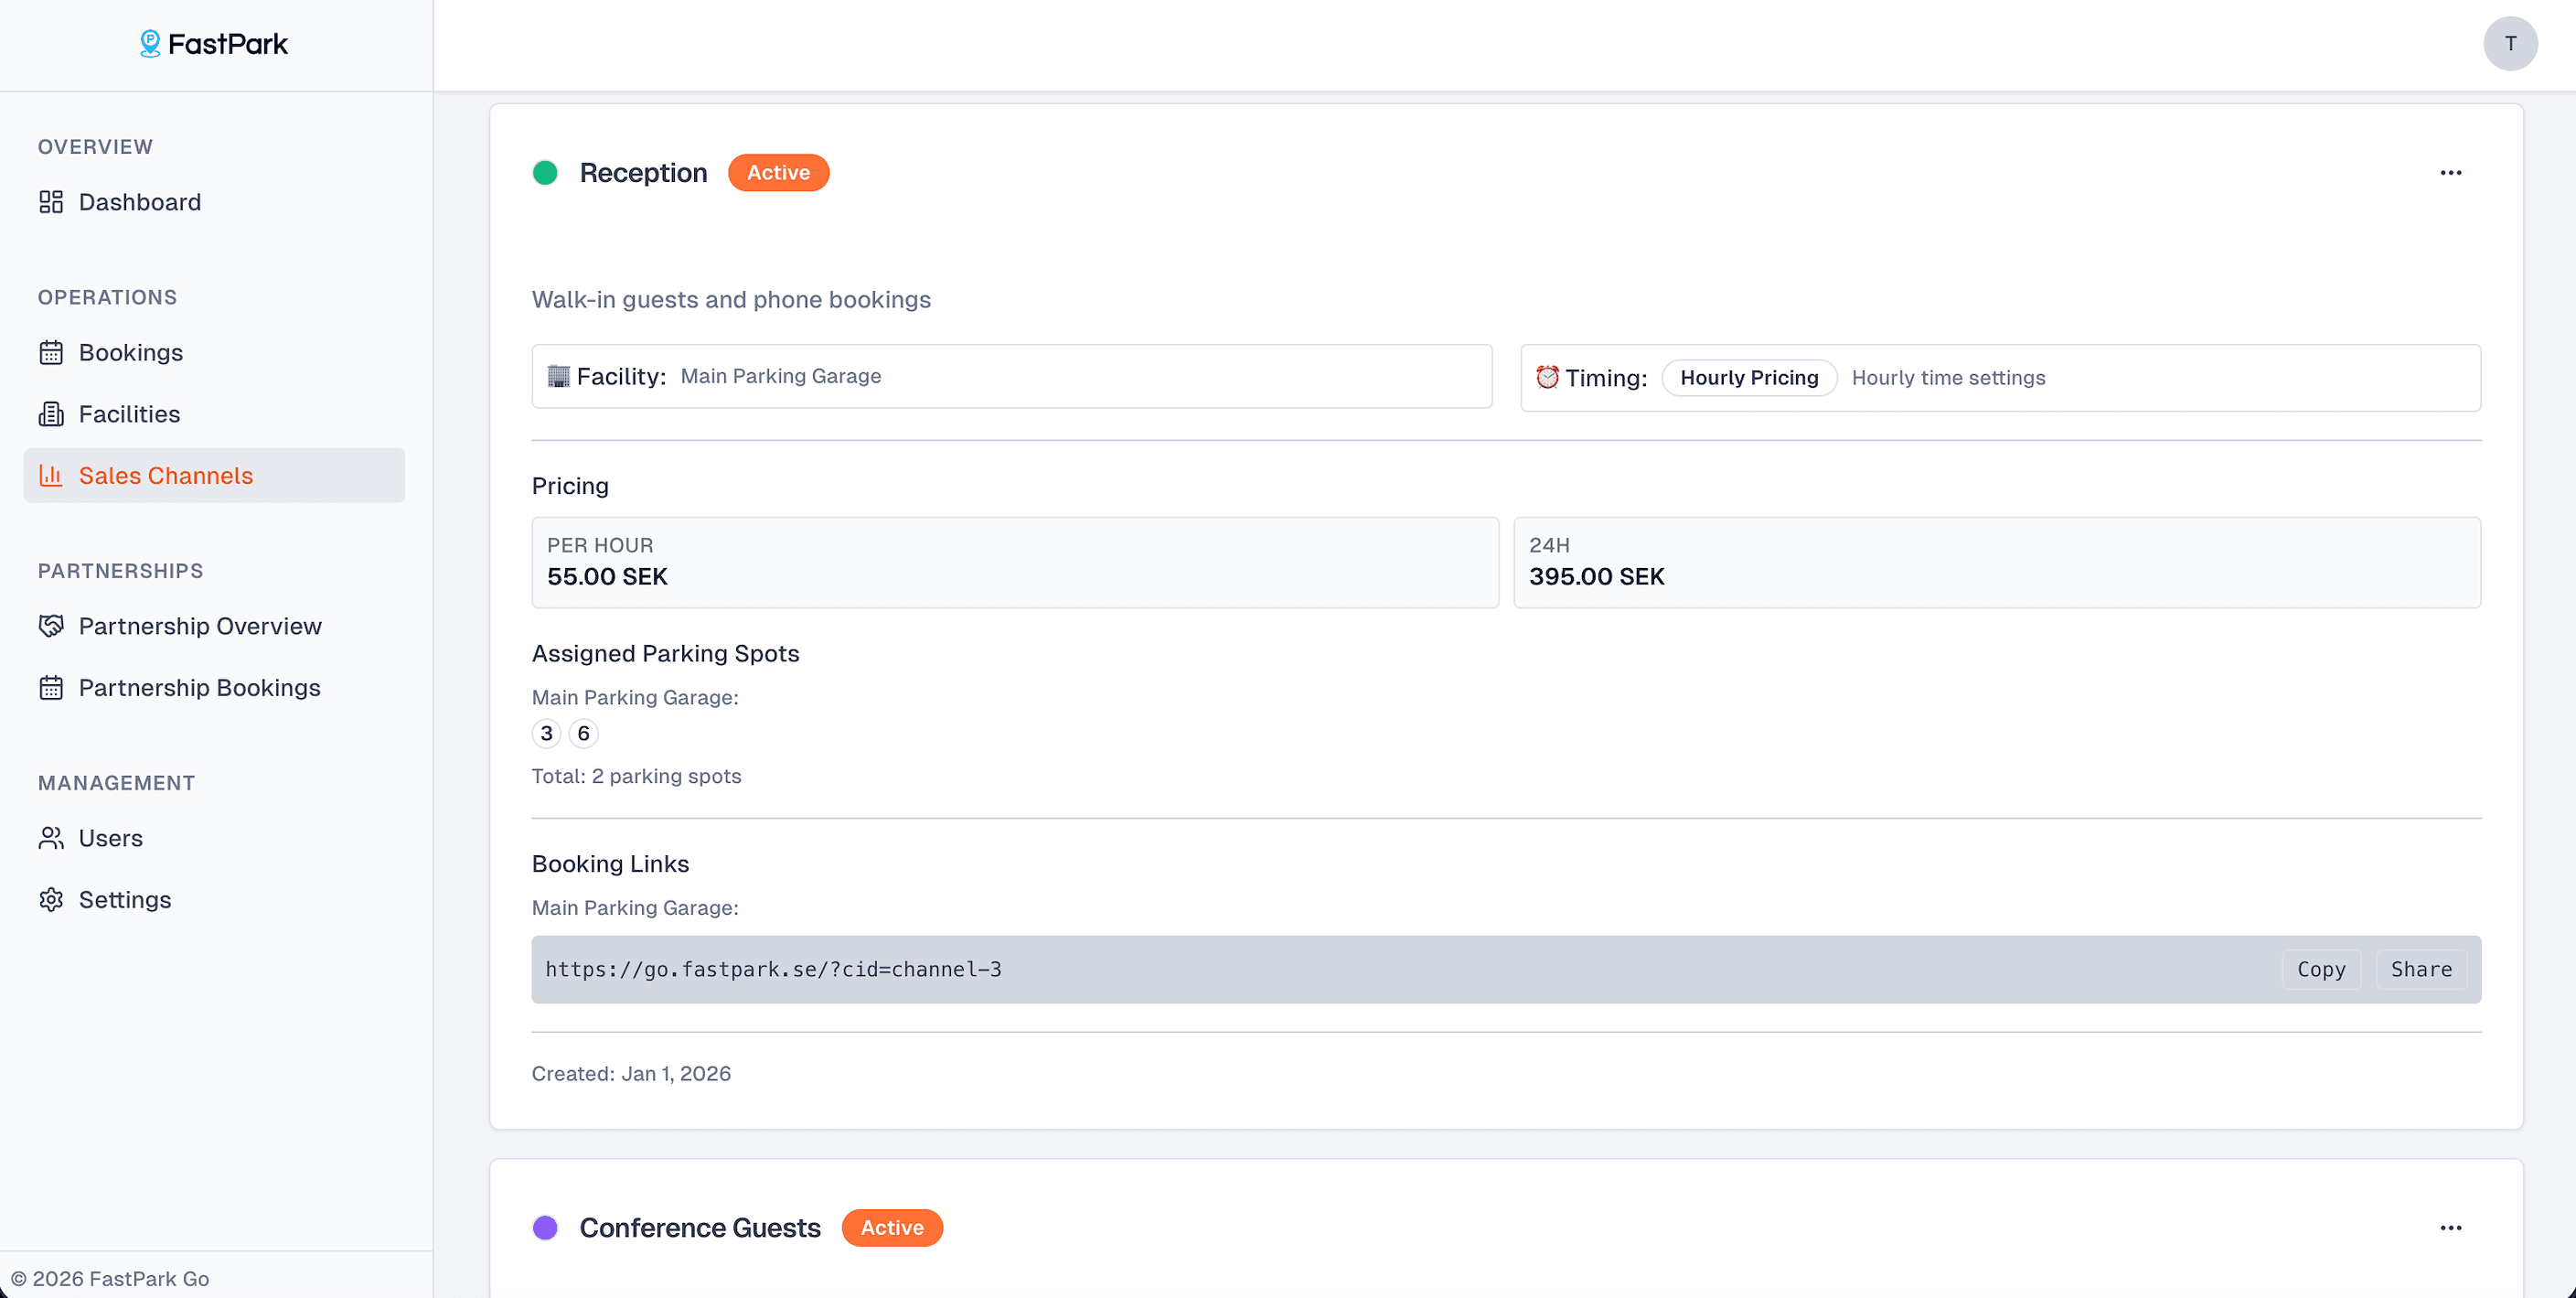Image resolution: width=2576 pixels, height=1298 pixels.
Task: Click the Reception Active status badge
Action: pos(778,173)
